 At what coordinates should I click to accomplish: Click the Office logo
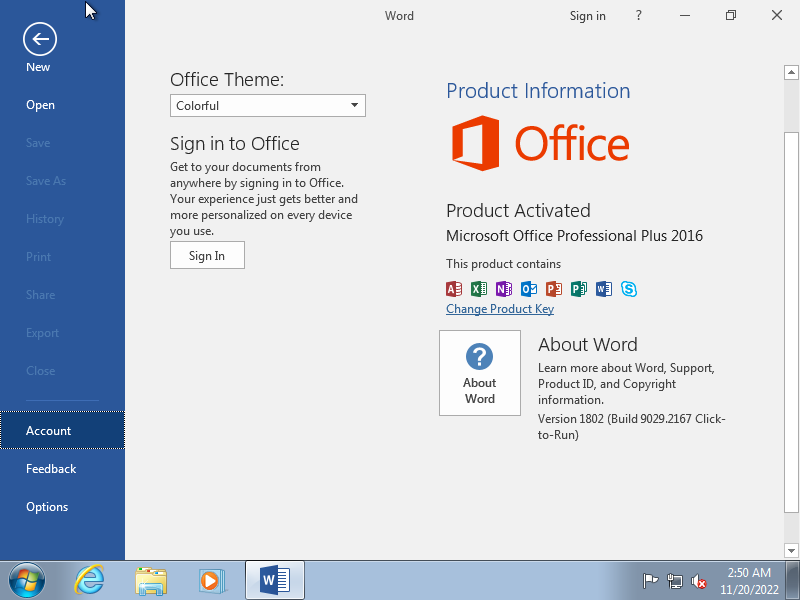[540, 143]
